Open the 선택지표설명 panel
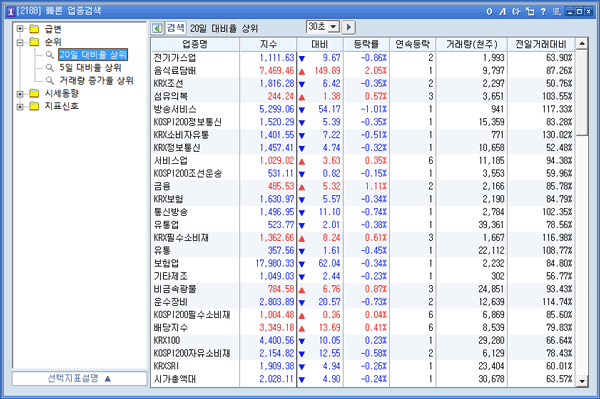Viewport: 600px width, 399px height. tap(80, 378)
